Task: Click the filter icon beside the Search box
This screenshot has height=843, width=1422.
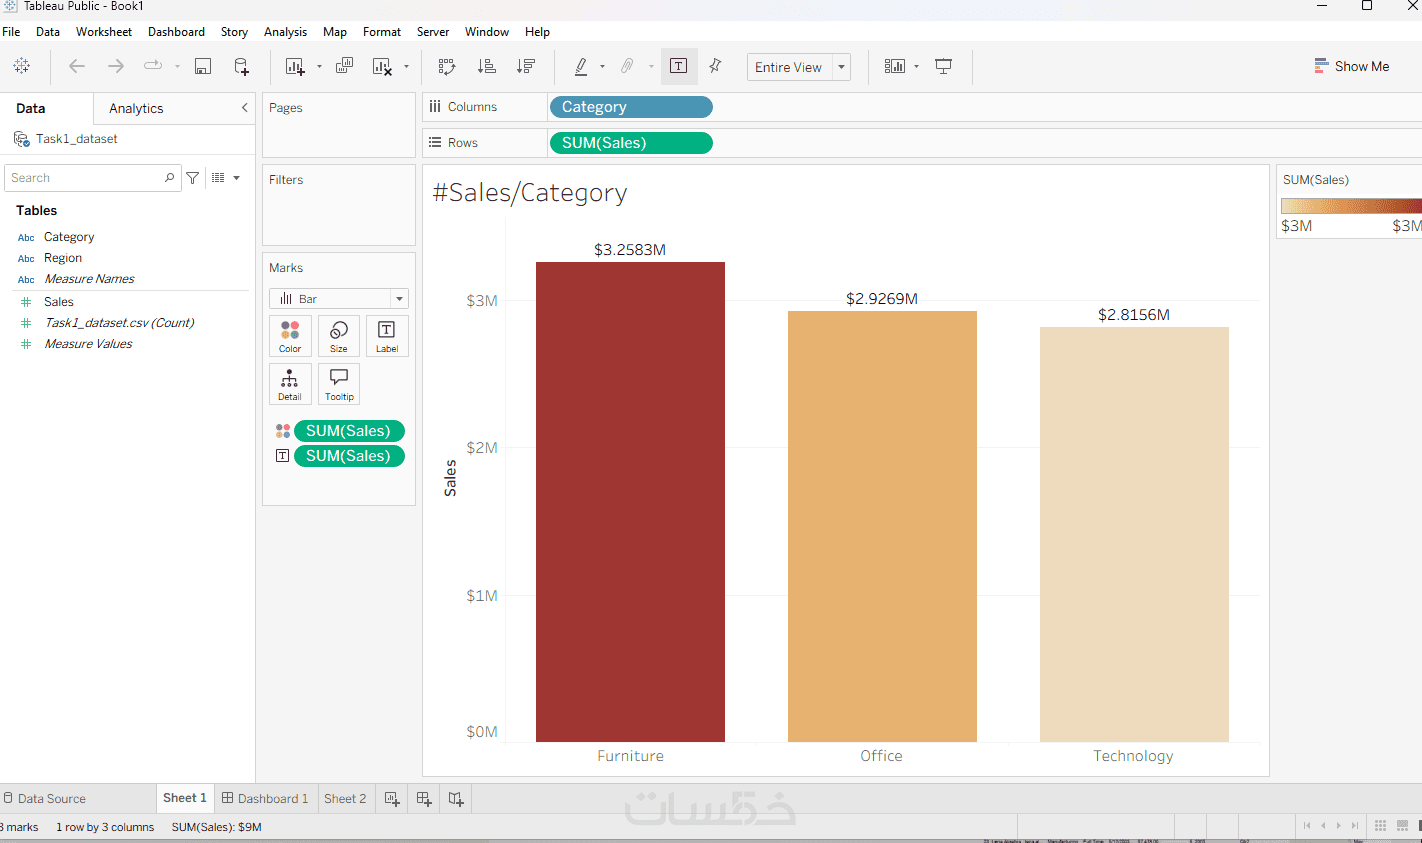Action: 193,178
